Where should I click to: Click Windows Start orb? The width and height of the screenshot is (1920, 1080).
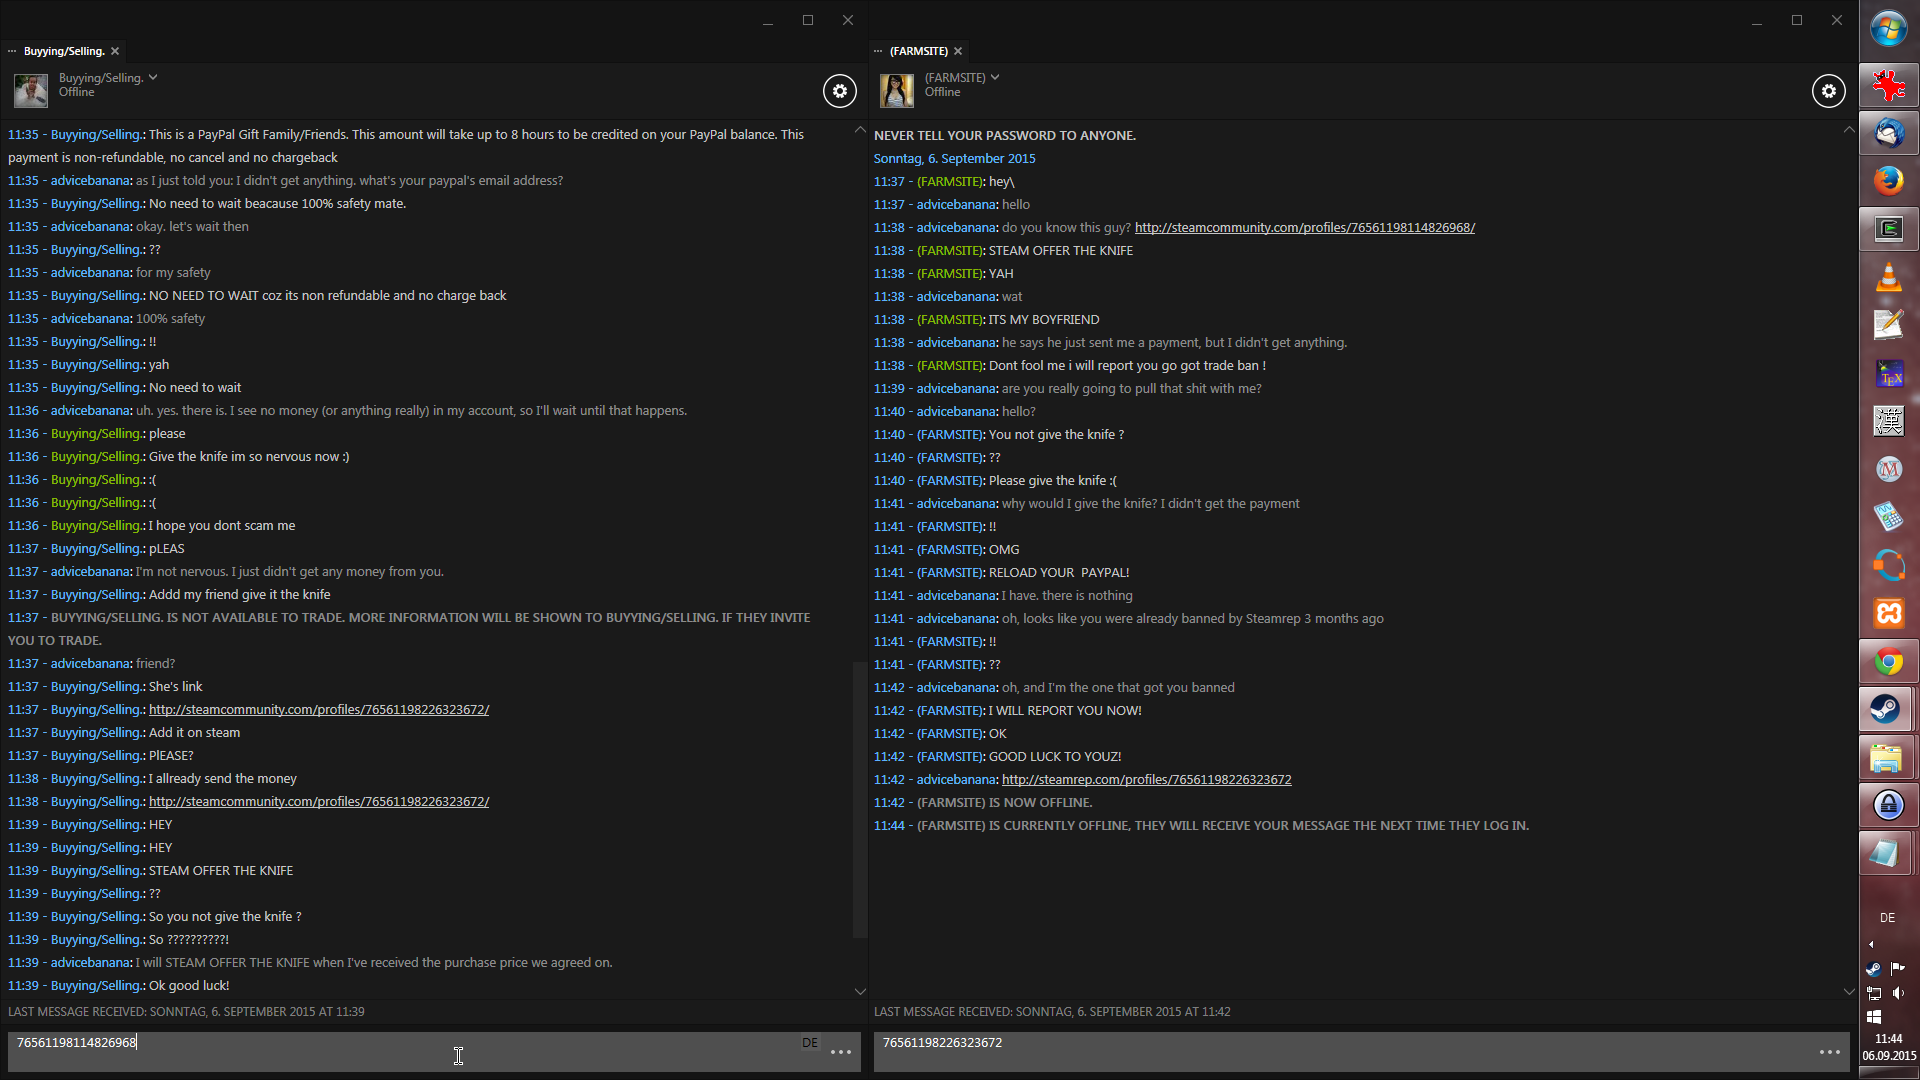click(1888, 29)
